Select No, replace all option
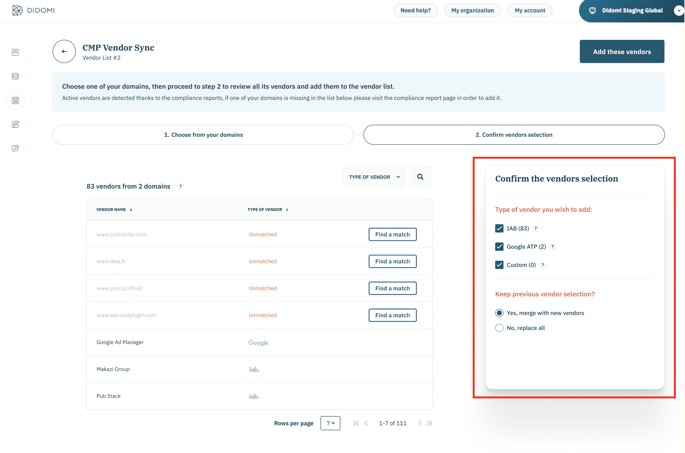Viewport: 685px width, 453px height. coord(499,328)
